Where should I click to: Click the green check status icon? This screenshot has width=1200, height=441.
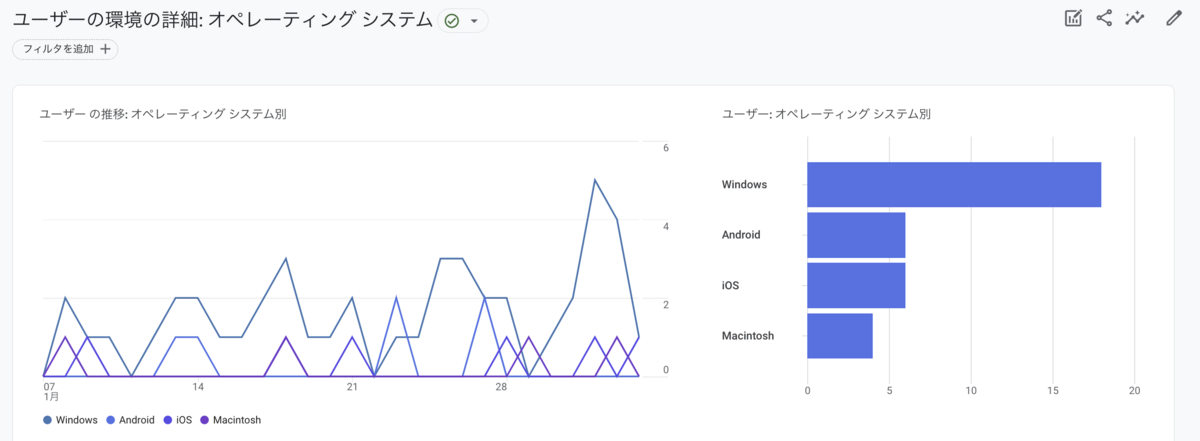(451, 21)
